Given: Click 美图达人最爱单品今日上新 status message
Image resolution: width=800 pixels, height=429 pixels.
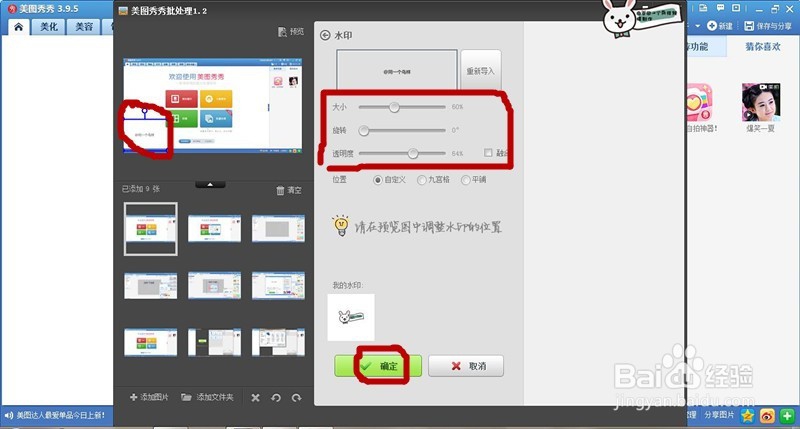Looking at the screenshot, I should tap(61, 415).
